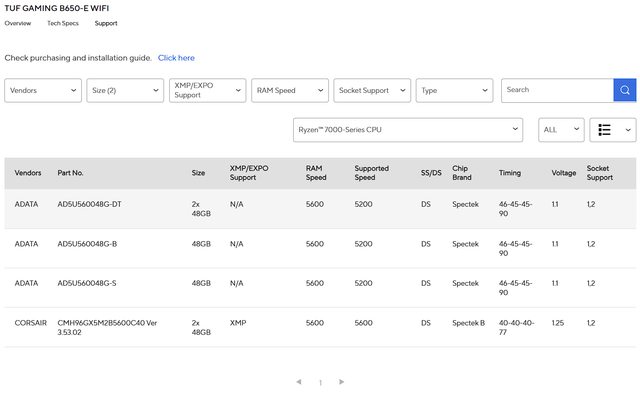Viewport: 640px width, 393px height.
Task: Focus the Search text field
Action: tap(557, 90)
